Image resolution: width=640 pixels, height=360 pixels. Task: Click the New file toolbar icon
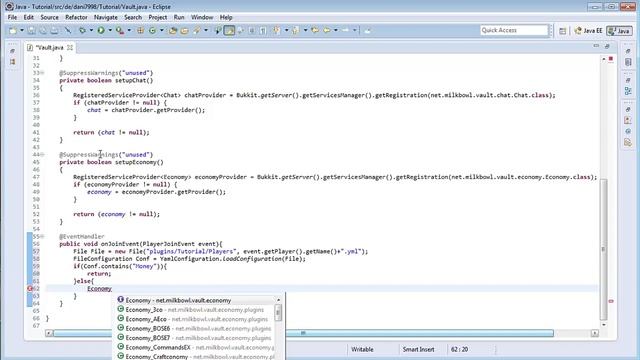(x=13, y=31)
